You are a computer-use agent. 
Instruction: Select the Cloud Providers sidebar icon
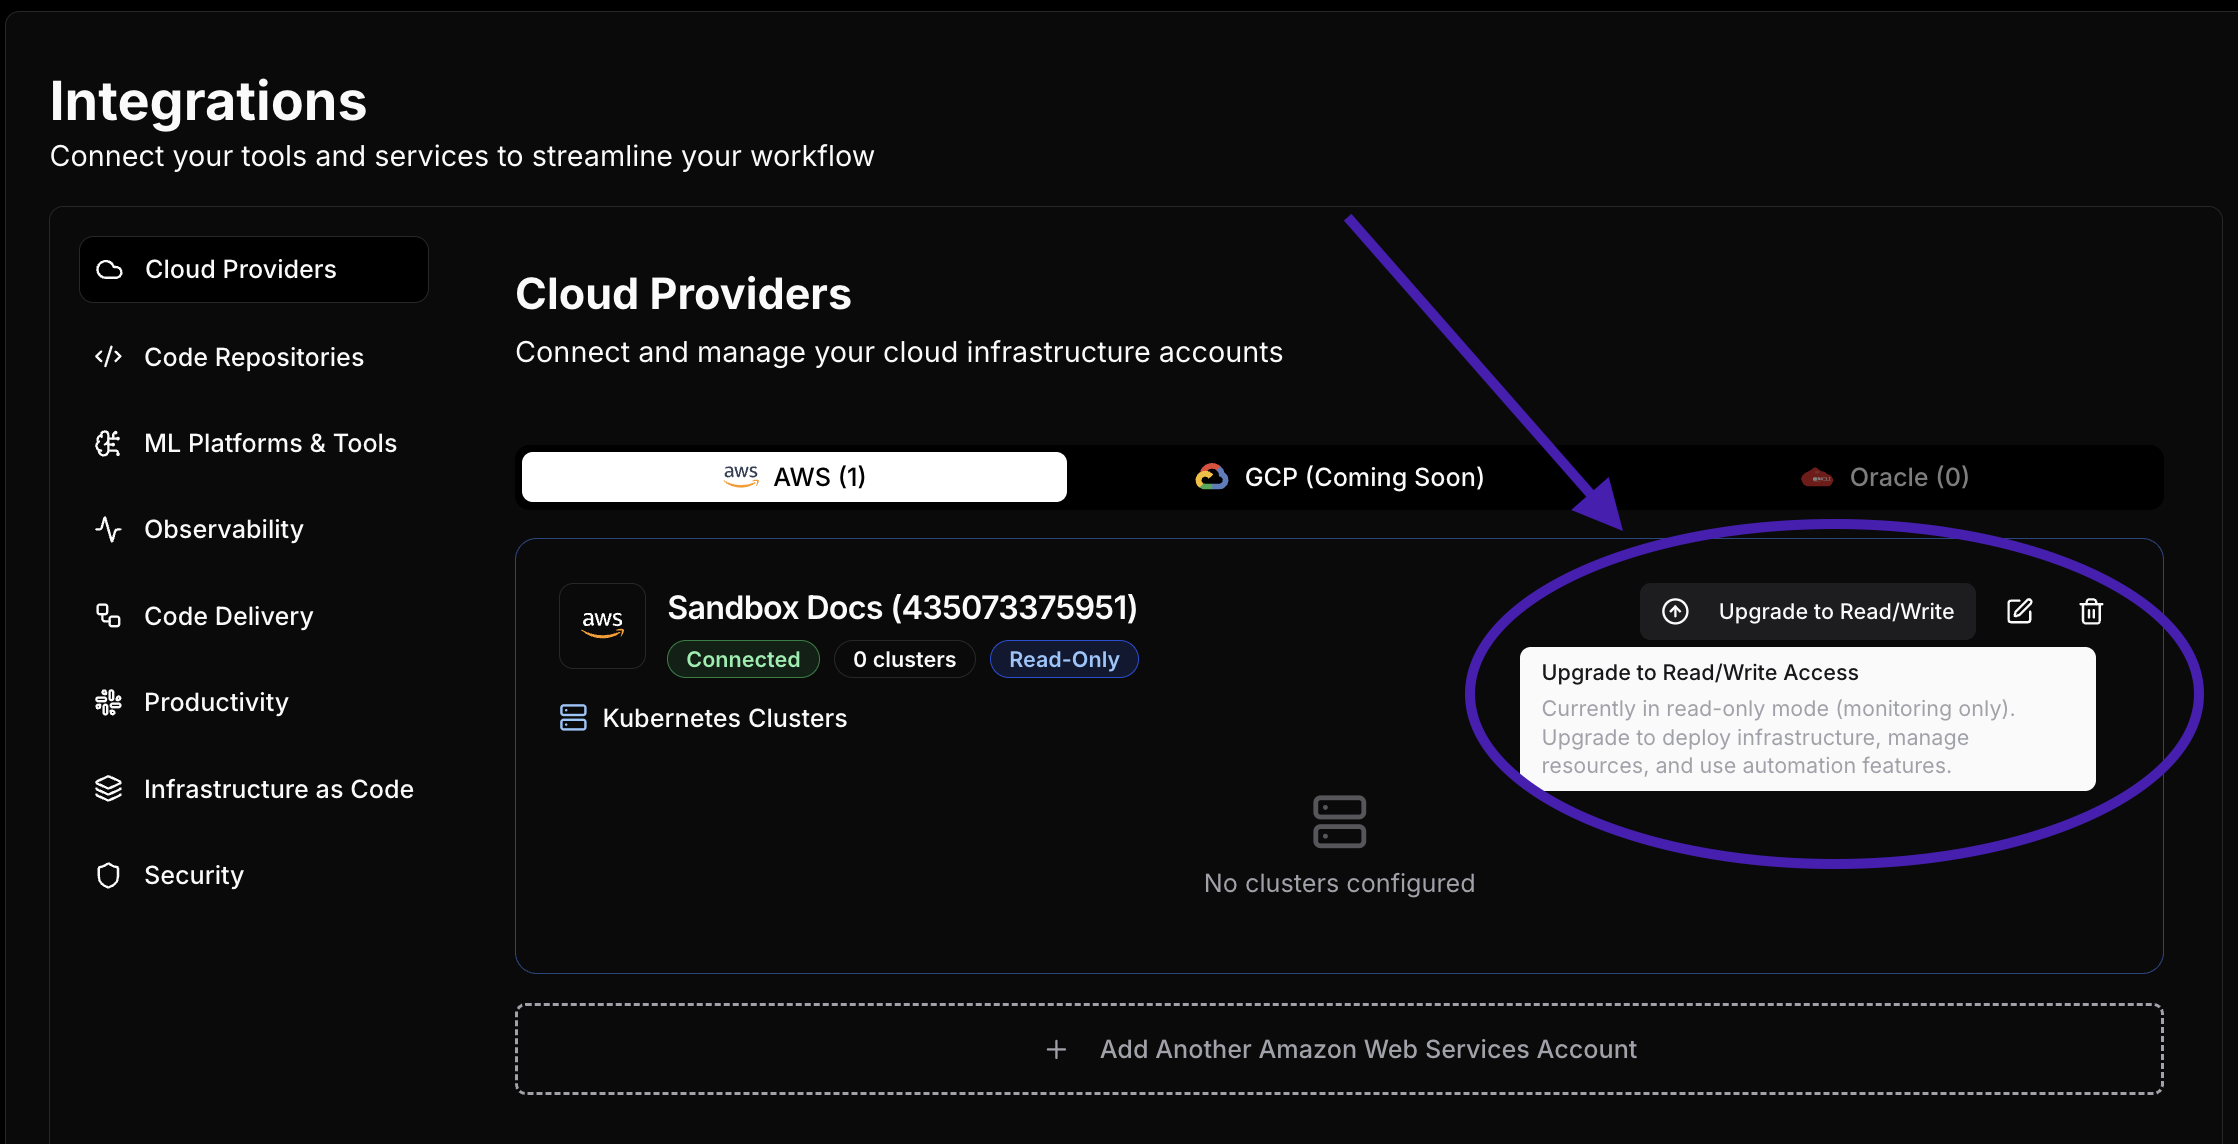pos(109,268)
